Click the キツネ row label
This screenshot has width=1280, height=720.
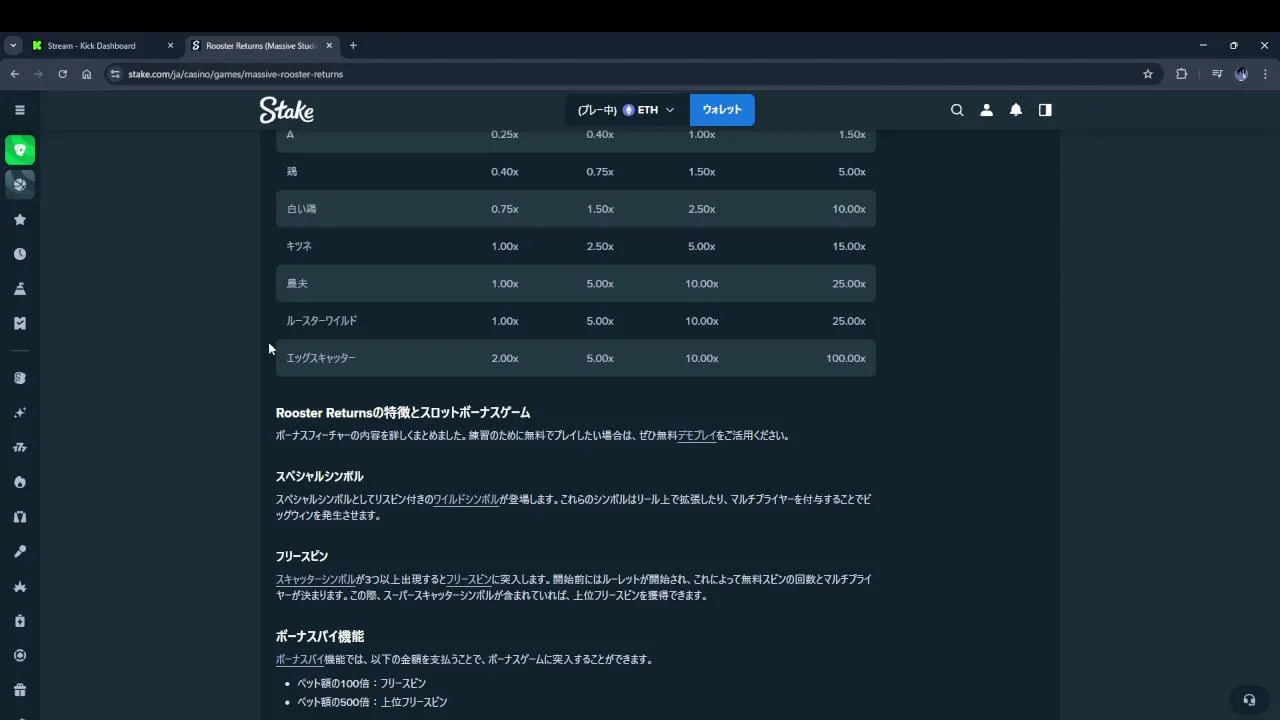coord(299,246)
